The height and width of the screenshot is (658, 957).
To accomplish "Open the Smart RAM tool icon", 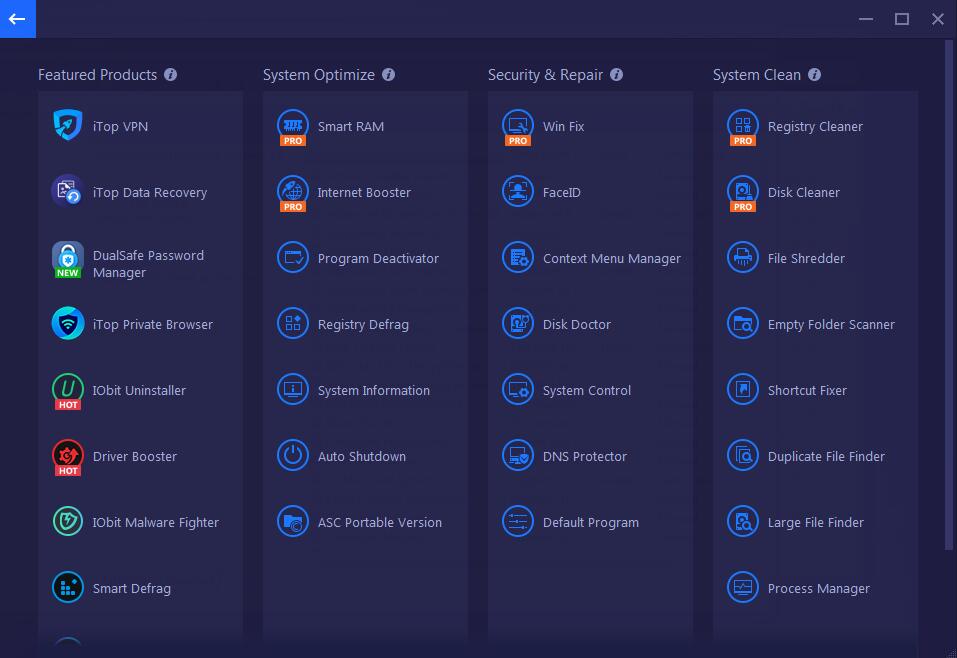I will click(293, 127).
